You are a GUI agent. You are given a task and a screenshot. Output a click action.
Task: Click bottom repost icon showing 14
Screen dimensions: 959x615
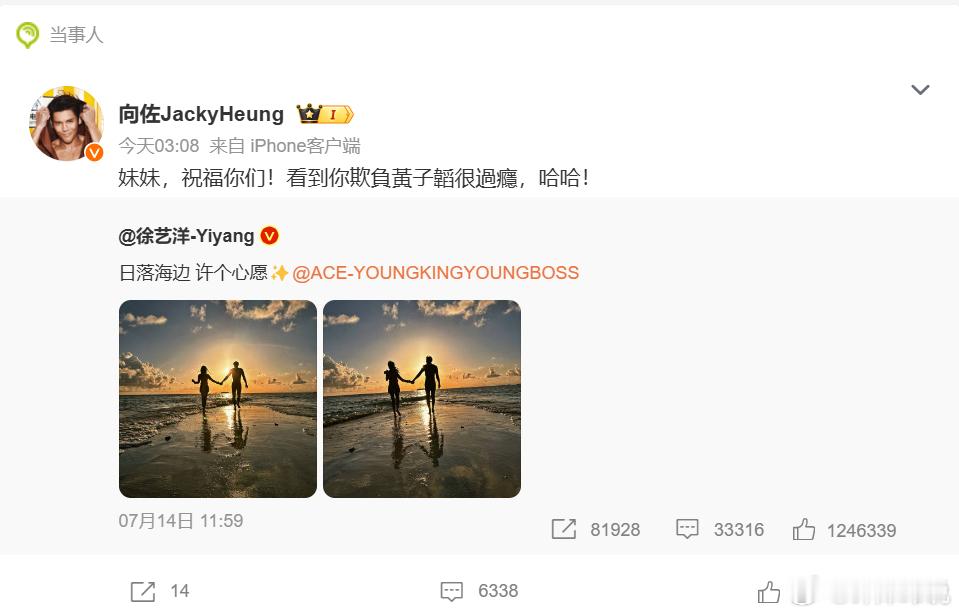click(x=143, y=591)
